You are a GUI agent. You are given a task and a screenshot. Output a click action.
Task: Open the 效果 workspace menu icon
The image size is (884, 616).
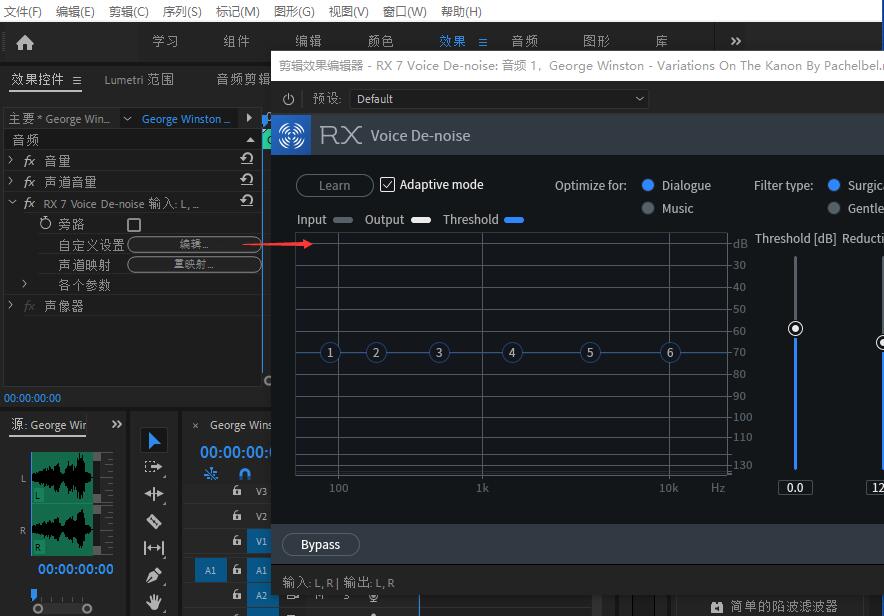coord(483,42)
